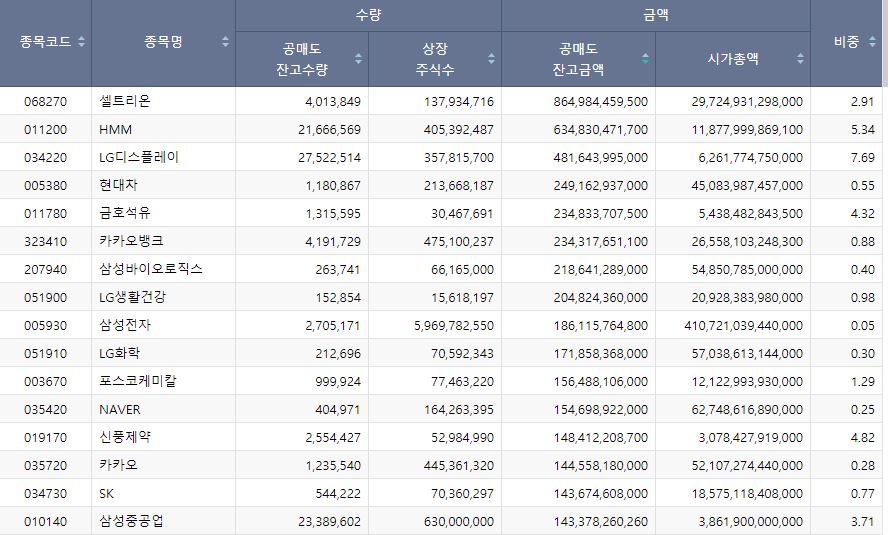Click stock code 051910
This screenshot has height=535, width=888.
[45, 354]
